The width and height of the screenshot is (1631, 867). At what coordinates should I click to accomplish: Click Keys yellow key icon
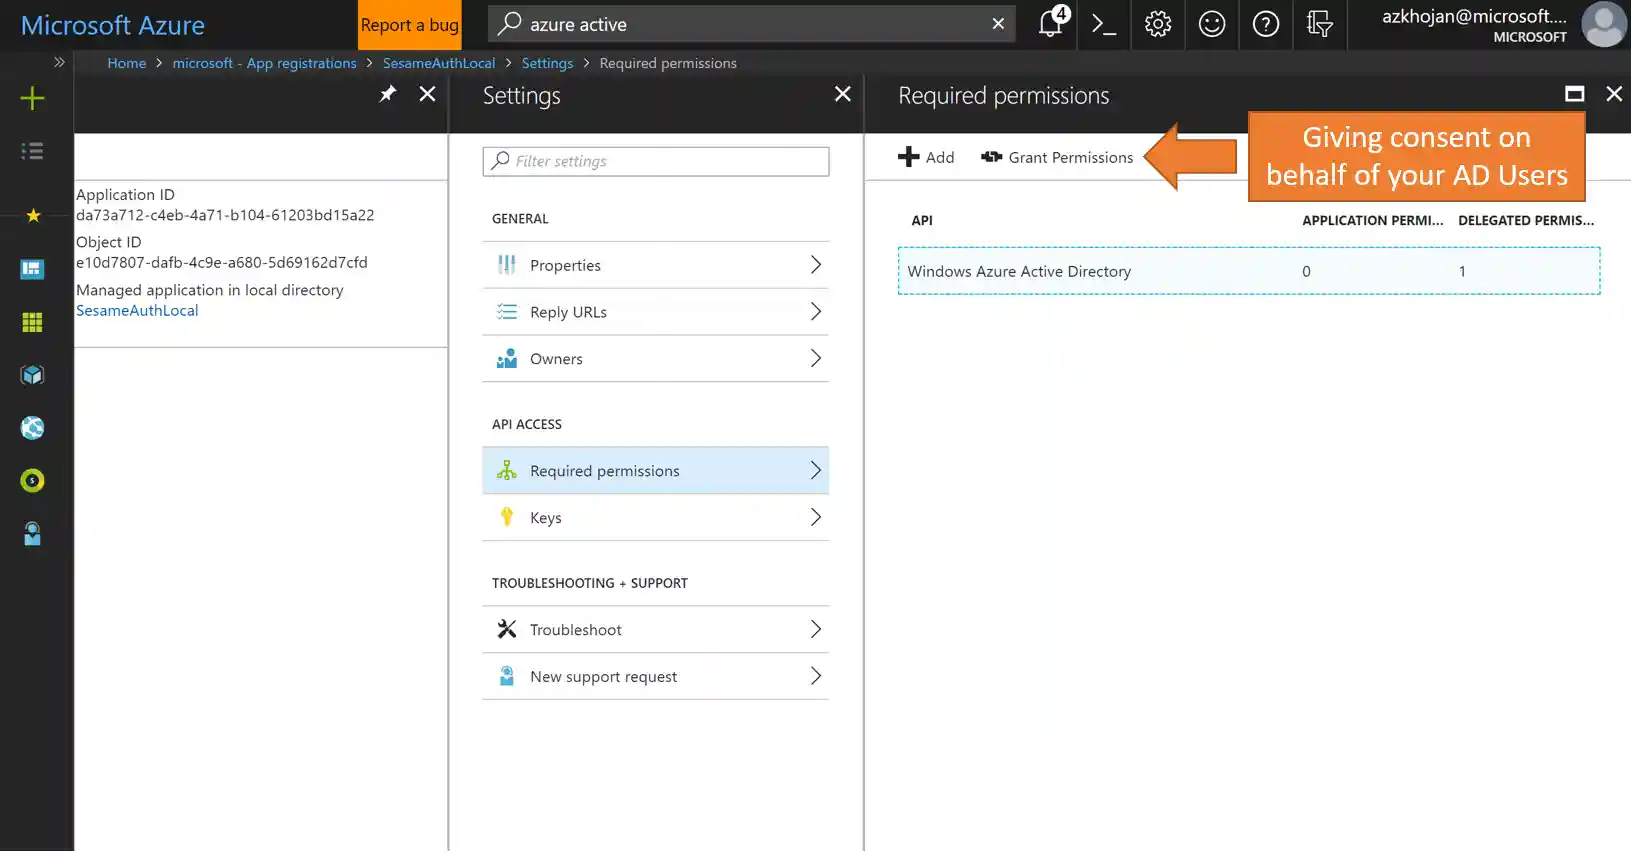[x=507, y=517]
